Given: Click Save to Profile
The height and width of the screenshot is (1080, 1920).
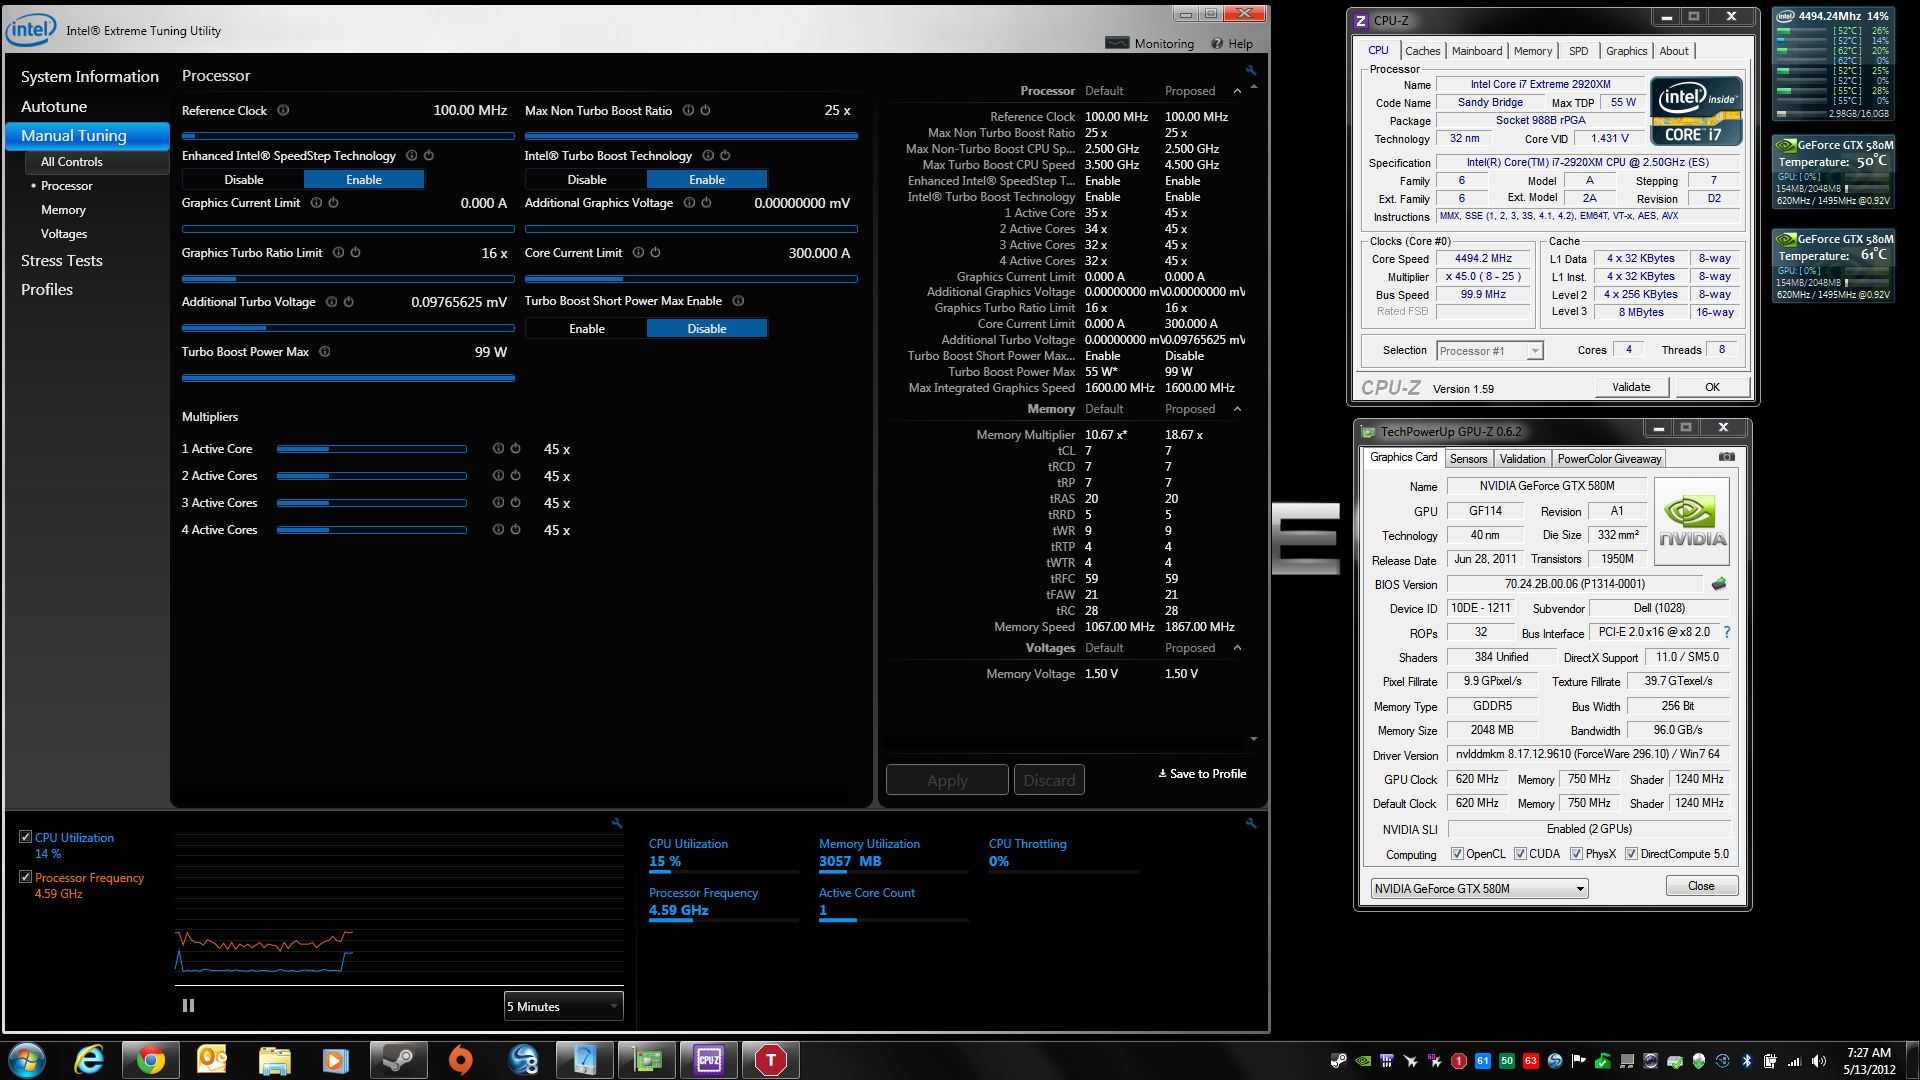Looking at the screenshot, I should pyautogui.click(x=1202, y=774).
